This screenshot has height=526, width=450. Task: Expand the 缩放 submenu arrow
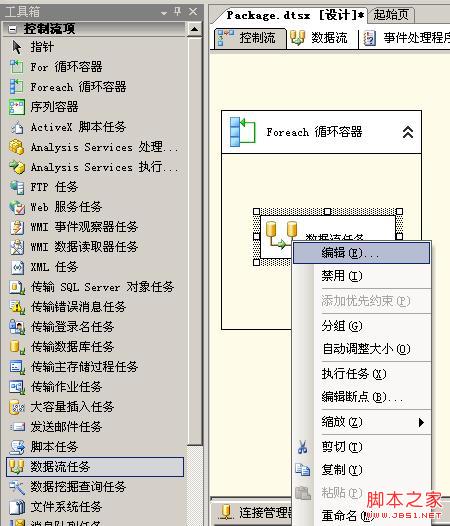point(421,422)
